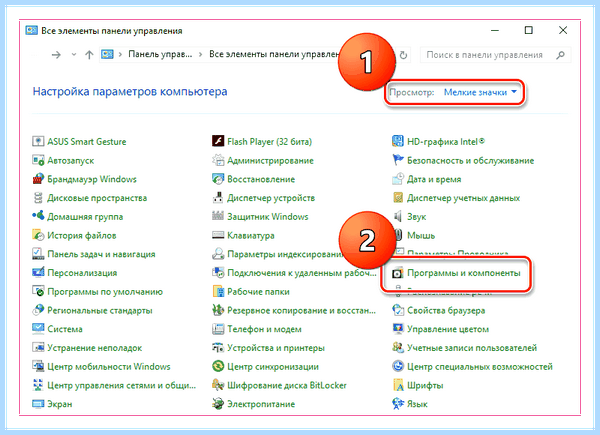Open the Мелкие значки view dropdown
This screenshot has height=435, width=600.
tap(480, 92)
